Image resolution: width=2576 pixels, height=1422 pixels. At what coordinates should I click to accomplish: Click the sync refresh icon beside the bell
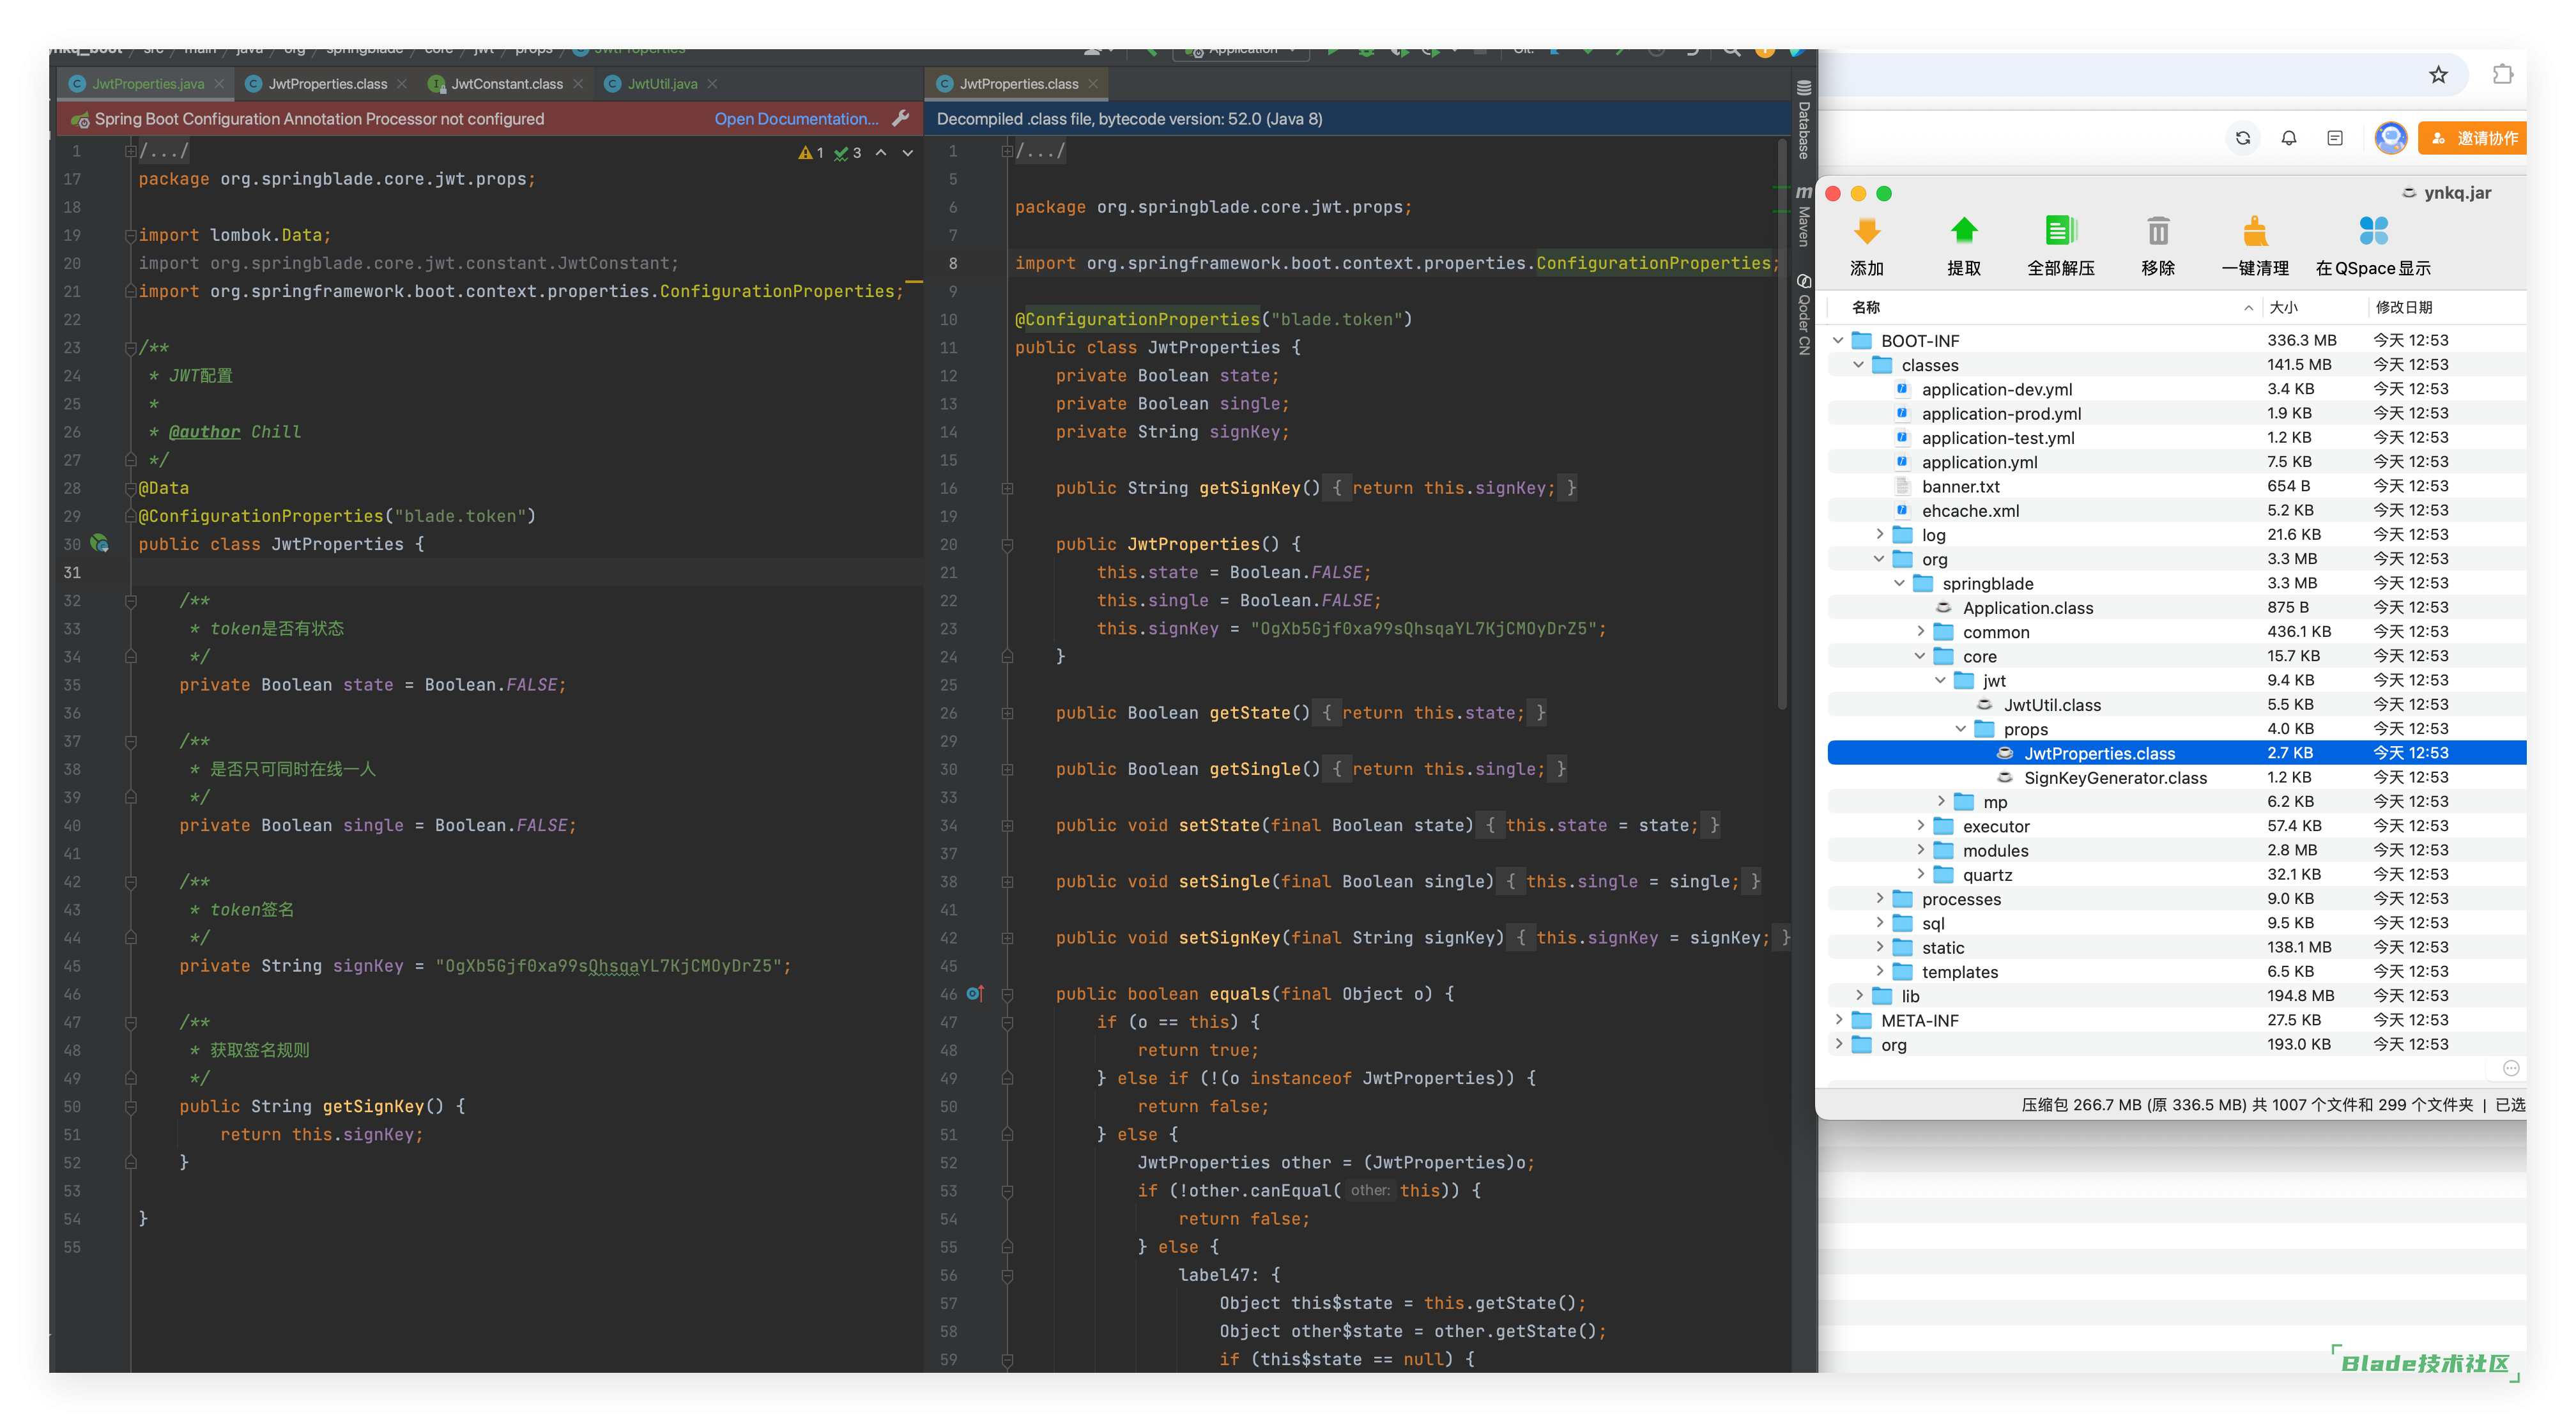click(2242, 138)
